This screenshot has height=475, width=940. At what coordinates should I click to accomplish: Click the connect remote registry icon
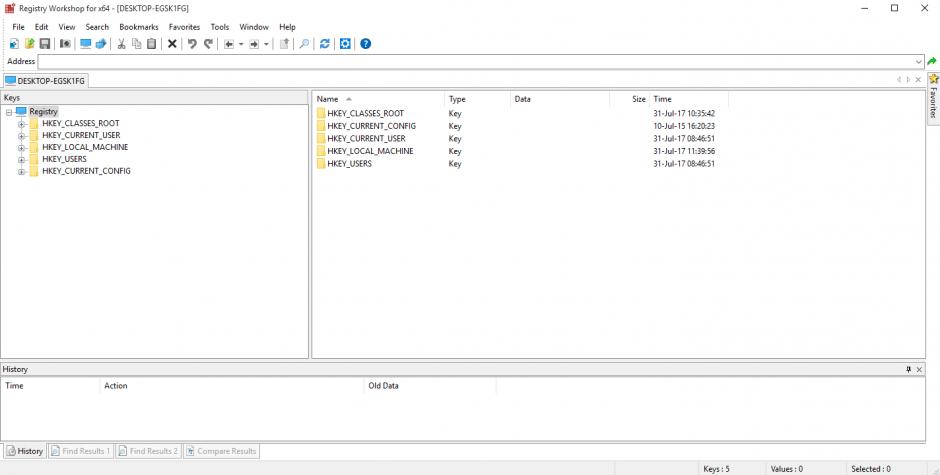click(101, 44)
